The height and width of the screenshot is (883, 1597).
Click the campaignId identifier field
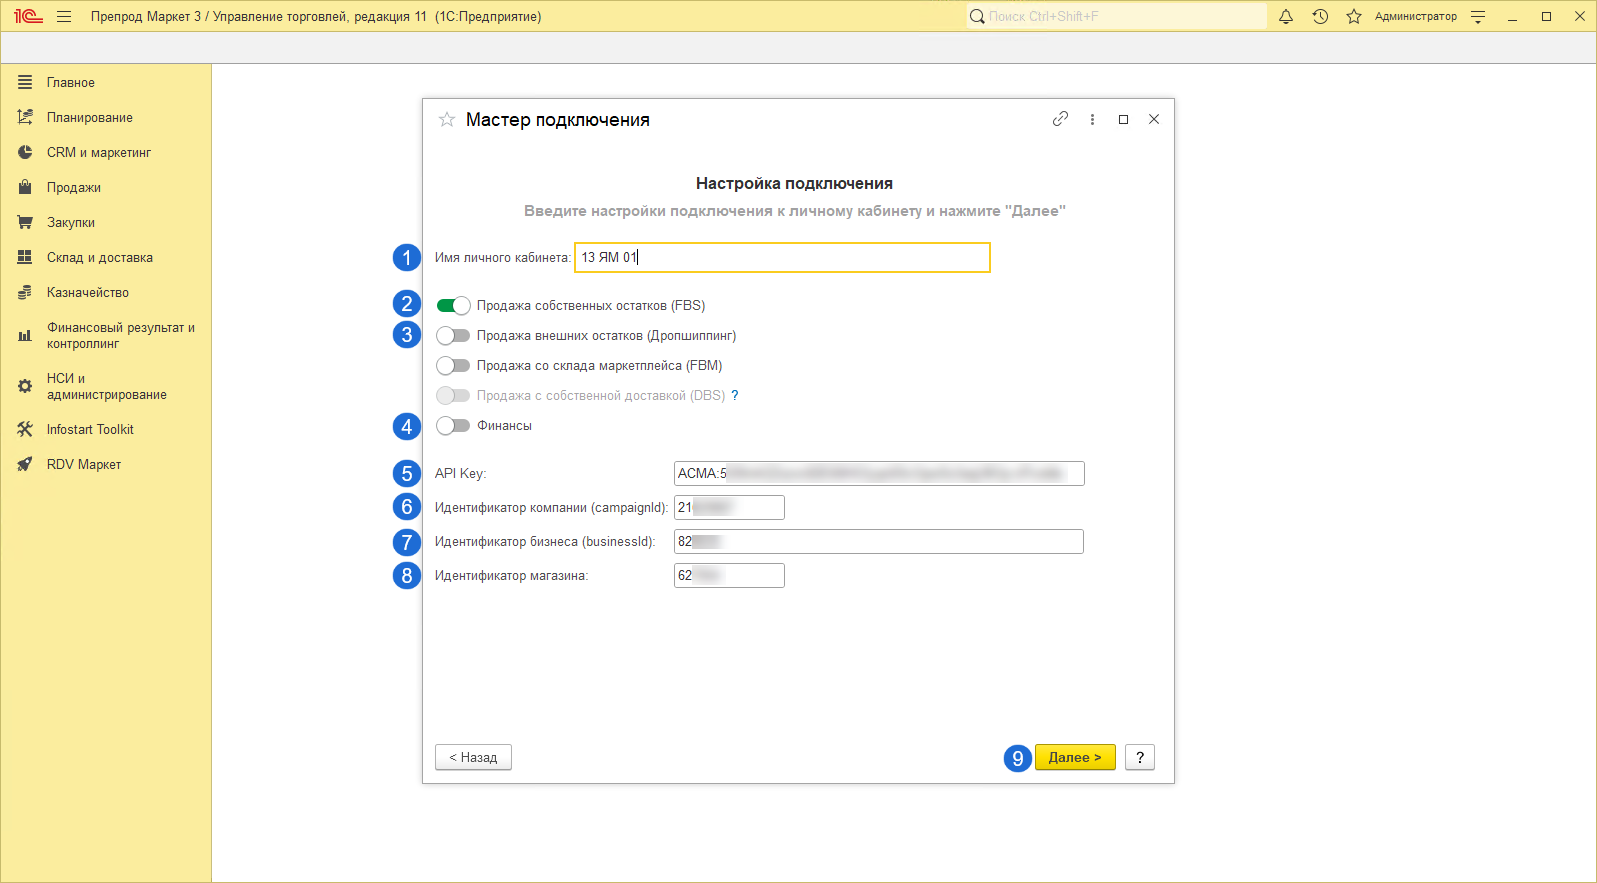[729, 507]
